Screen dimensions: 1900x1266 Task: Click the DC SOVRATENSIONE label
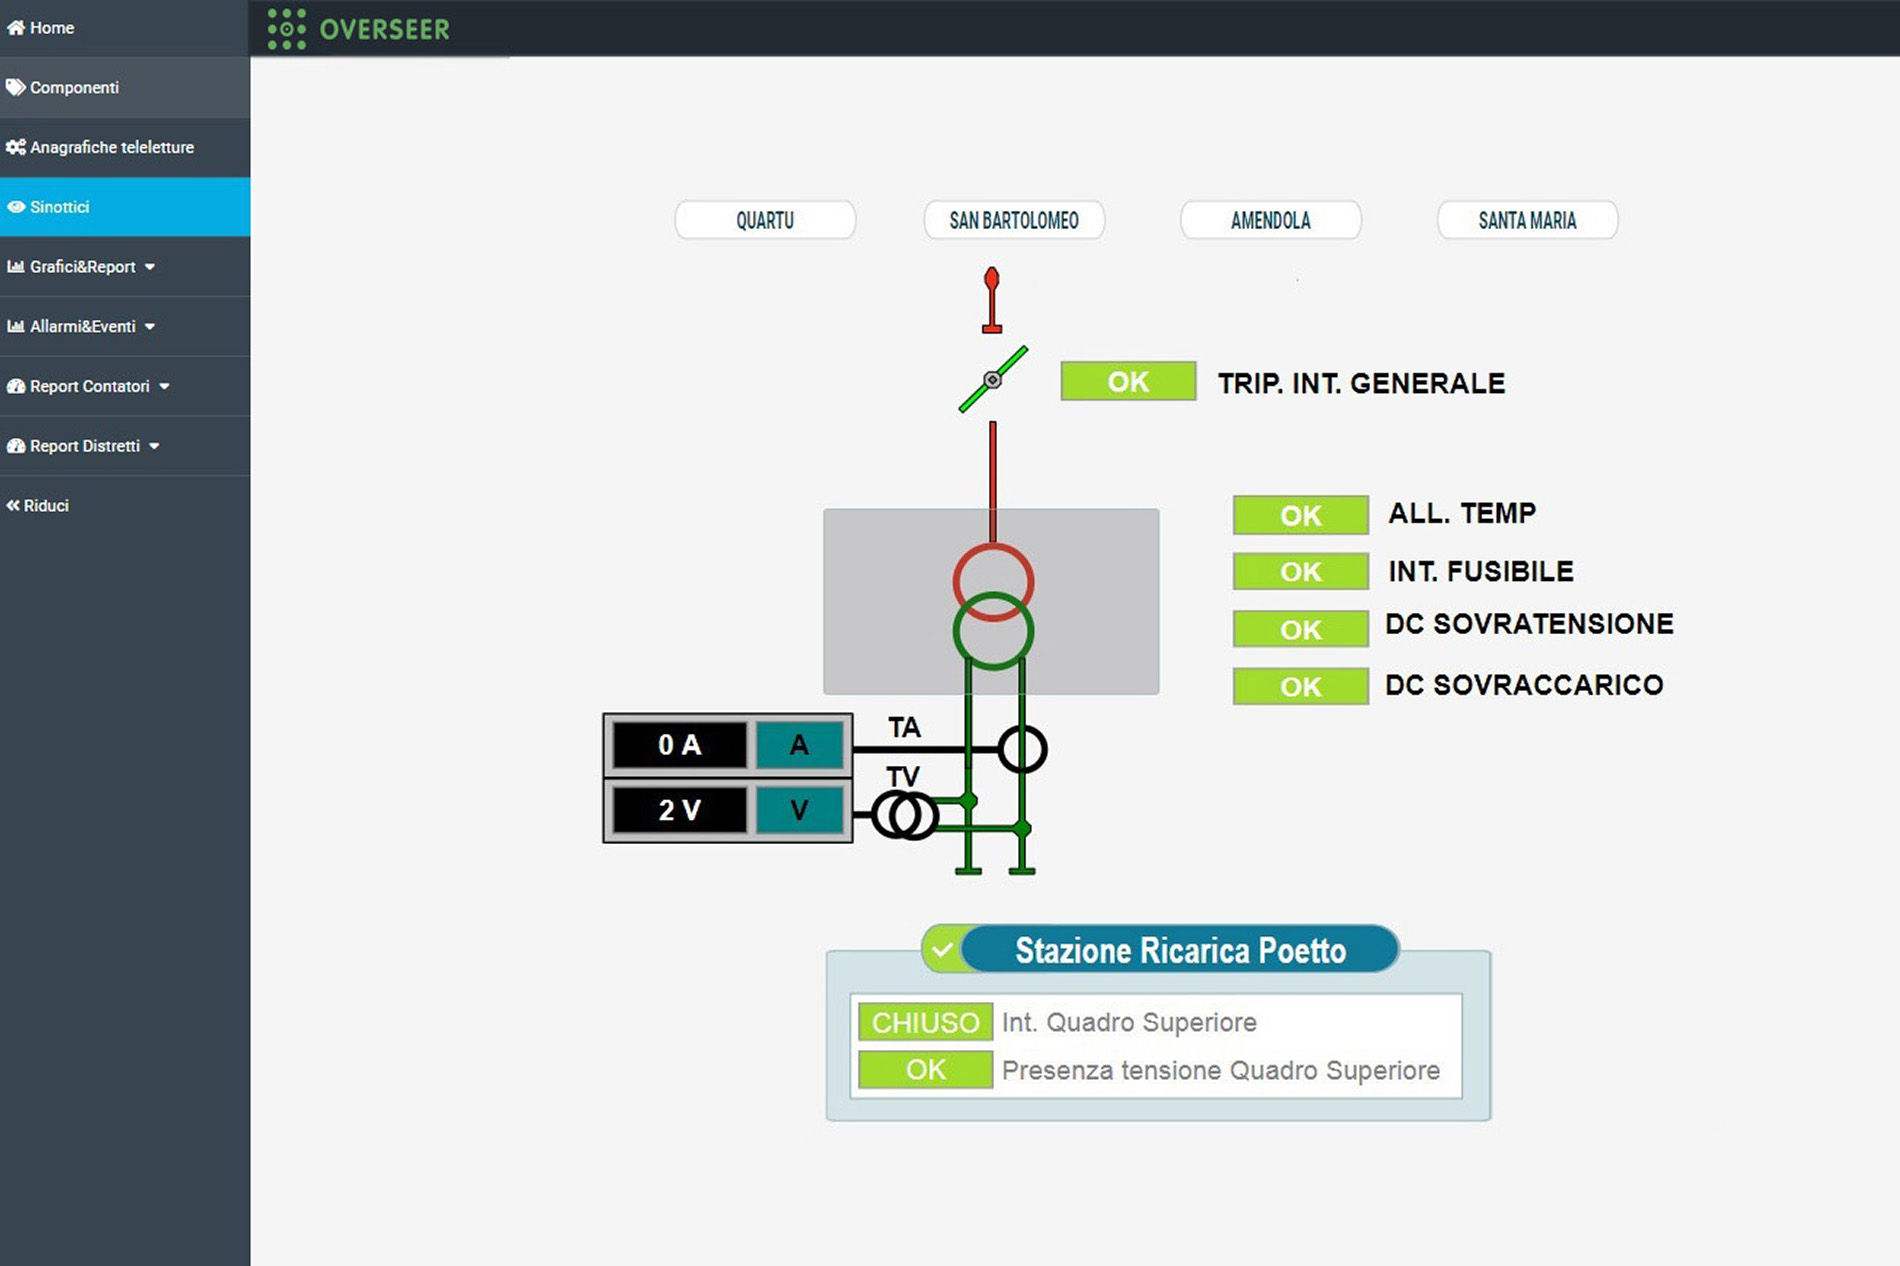(1529, 624)
